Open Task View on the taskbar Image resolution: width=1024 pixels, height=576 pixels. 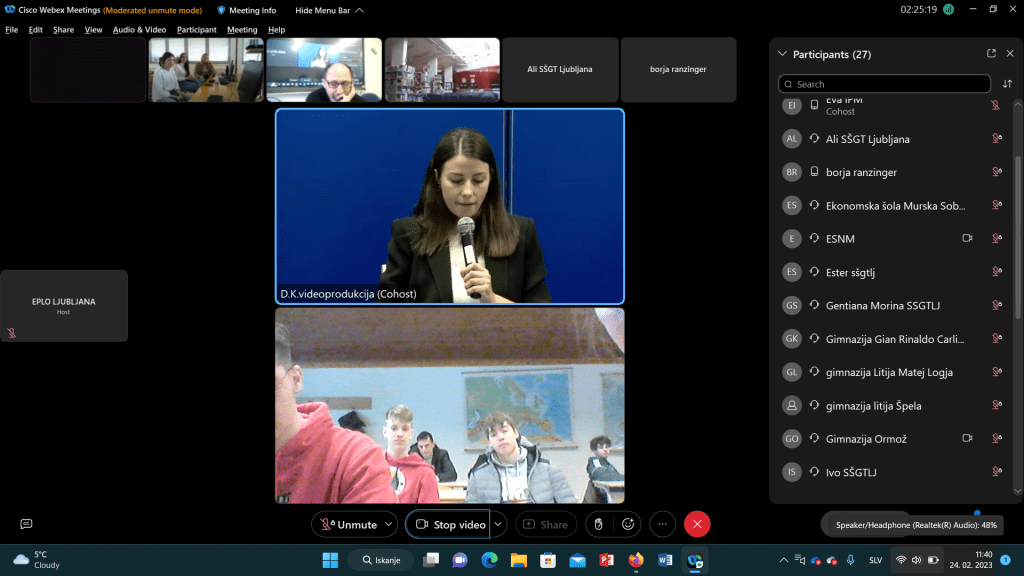[431, 560]
